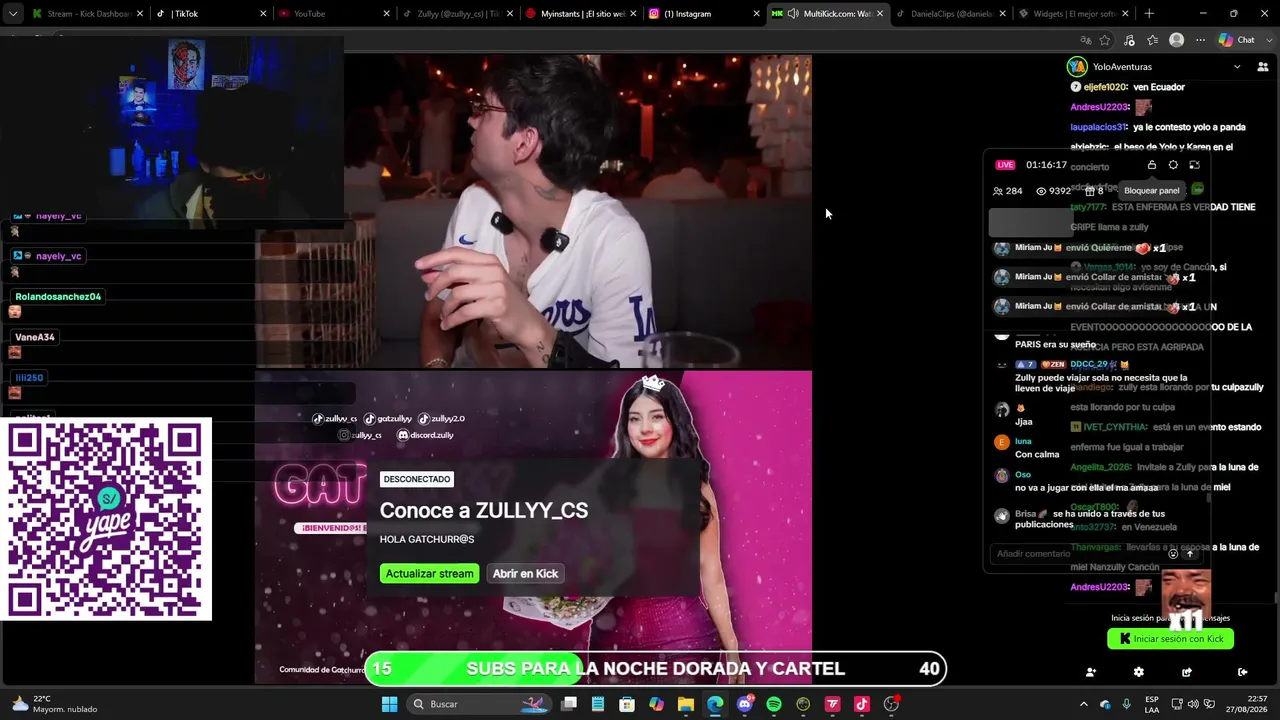The width and height of the screenshot is (1280, 720).
Task: Add this page to favorites
Action: click(1105, 40)
